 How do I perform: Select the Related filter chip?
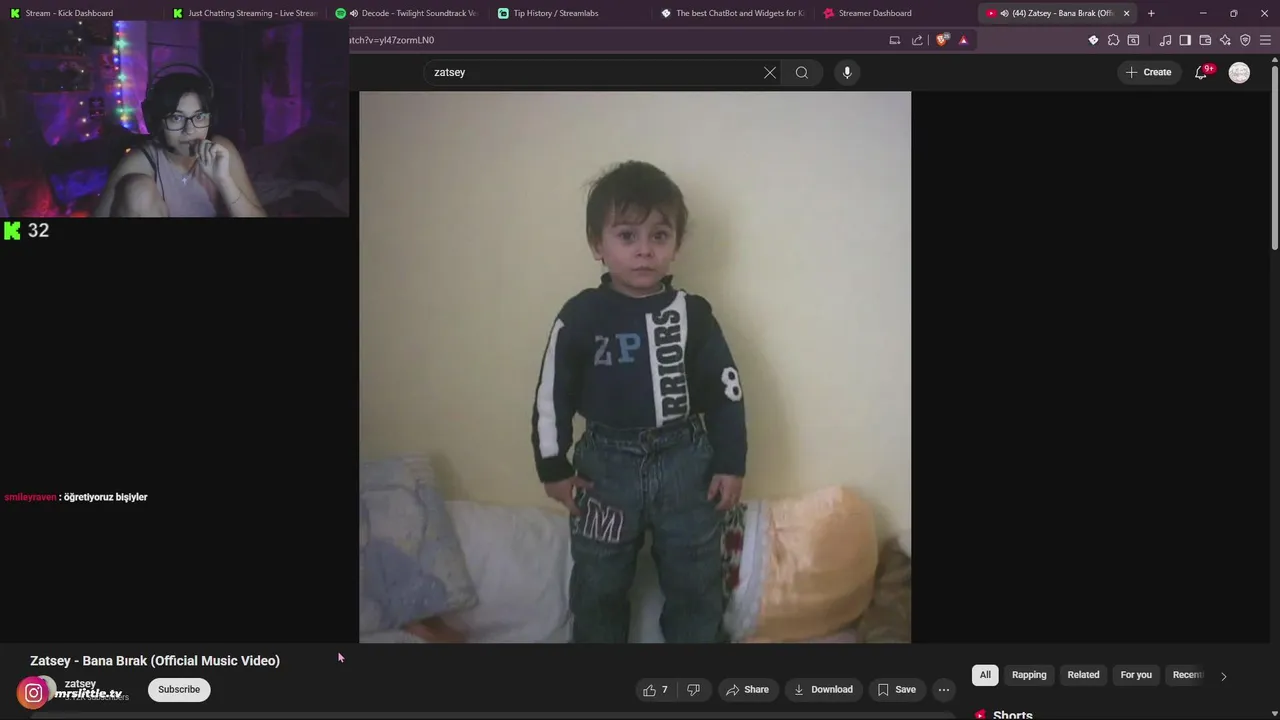pyautogui.click(x=1083, y=675)
